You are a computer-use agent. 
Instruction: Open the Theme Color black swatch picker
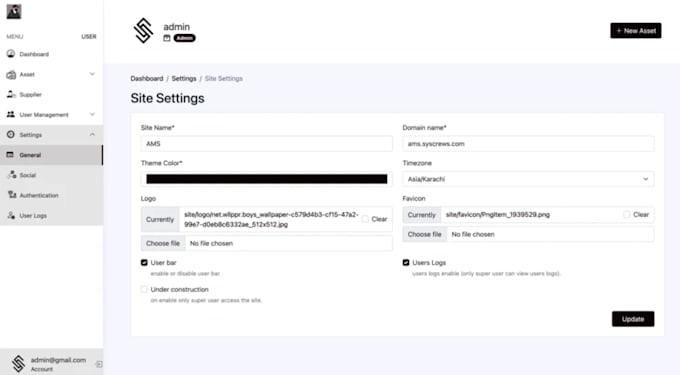(x=267, y=179)
